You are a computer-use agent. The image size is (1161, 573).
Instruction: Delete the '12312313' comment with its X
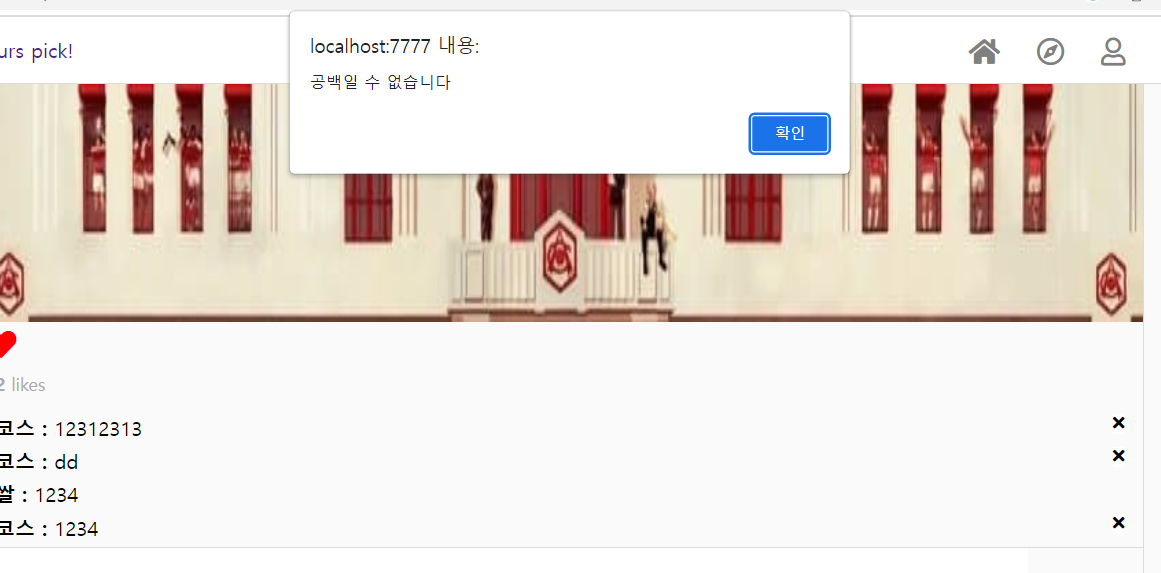point(1118,423)
